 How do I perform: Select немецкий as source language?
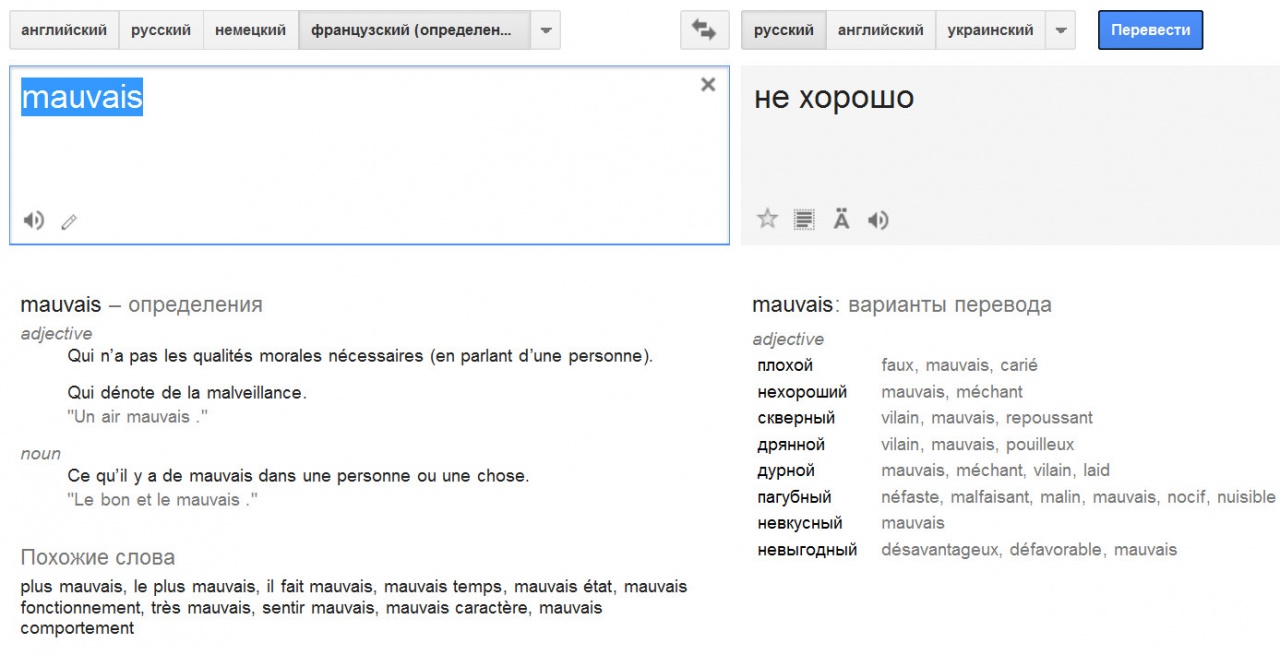pos(250,31)
